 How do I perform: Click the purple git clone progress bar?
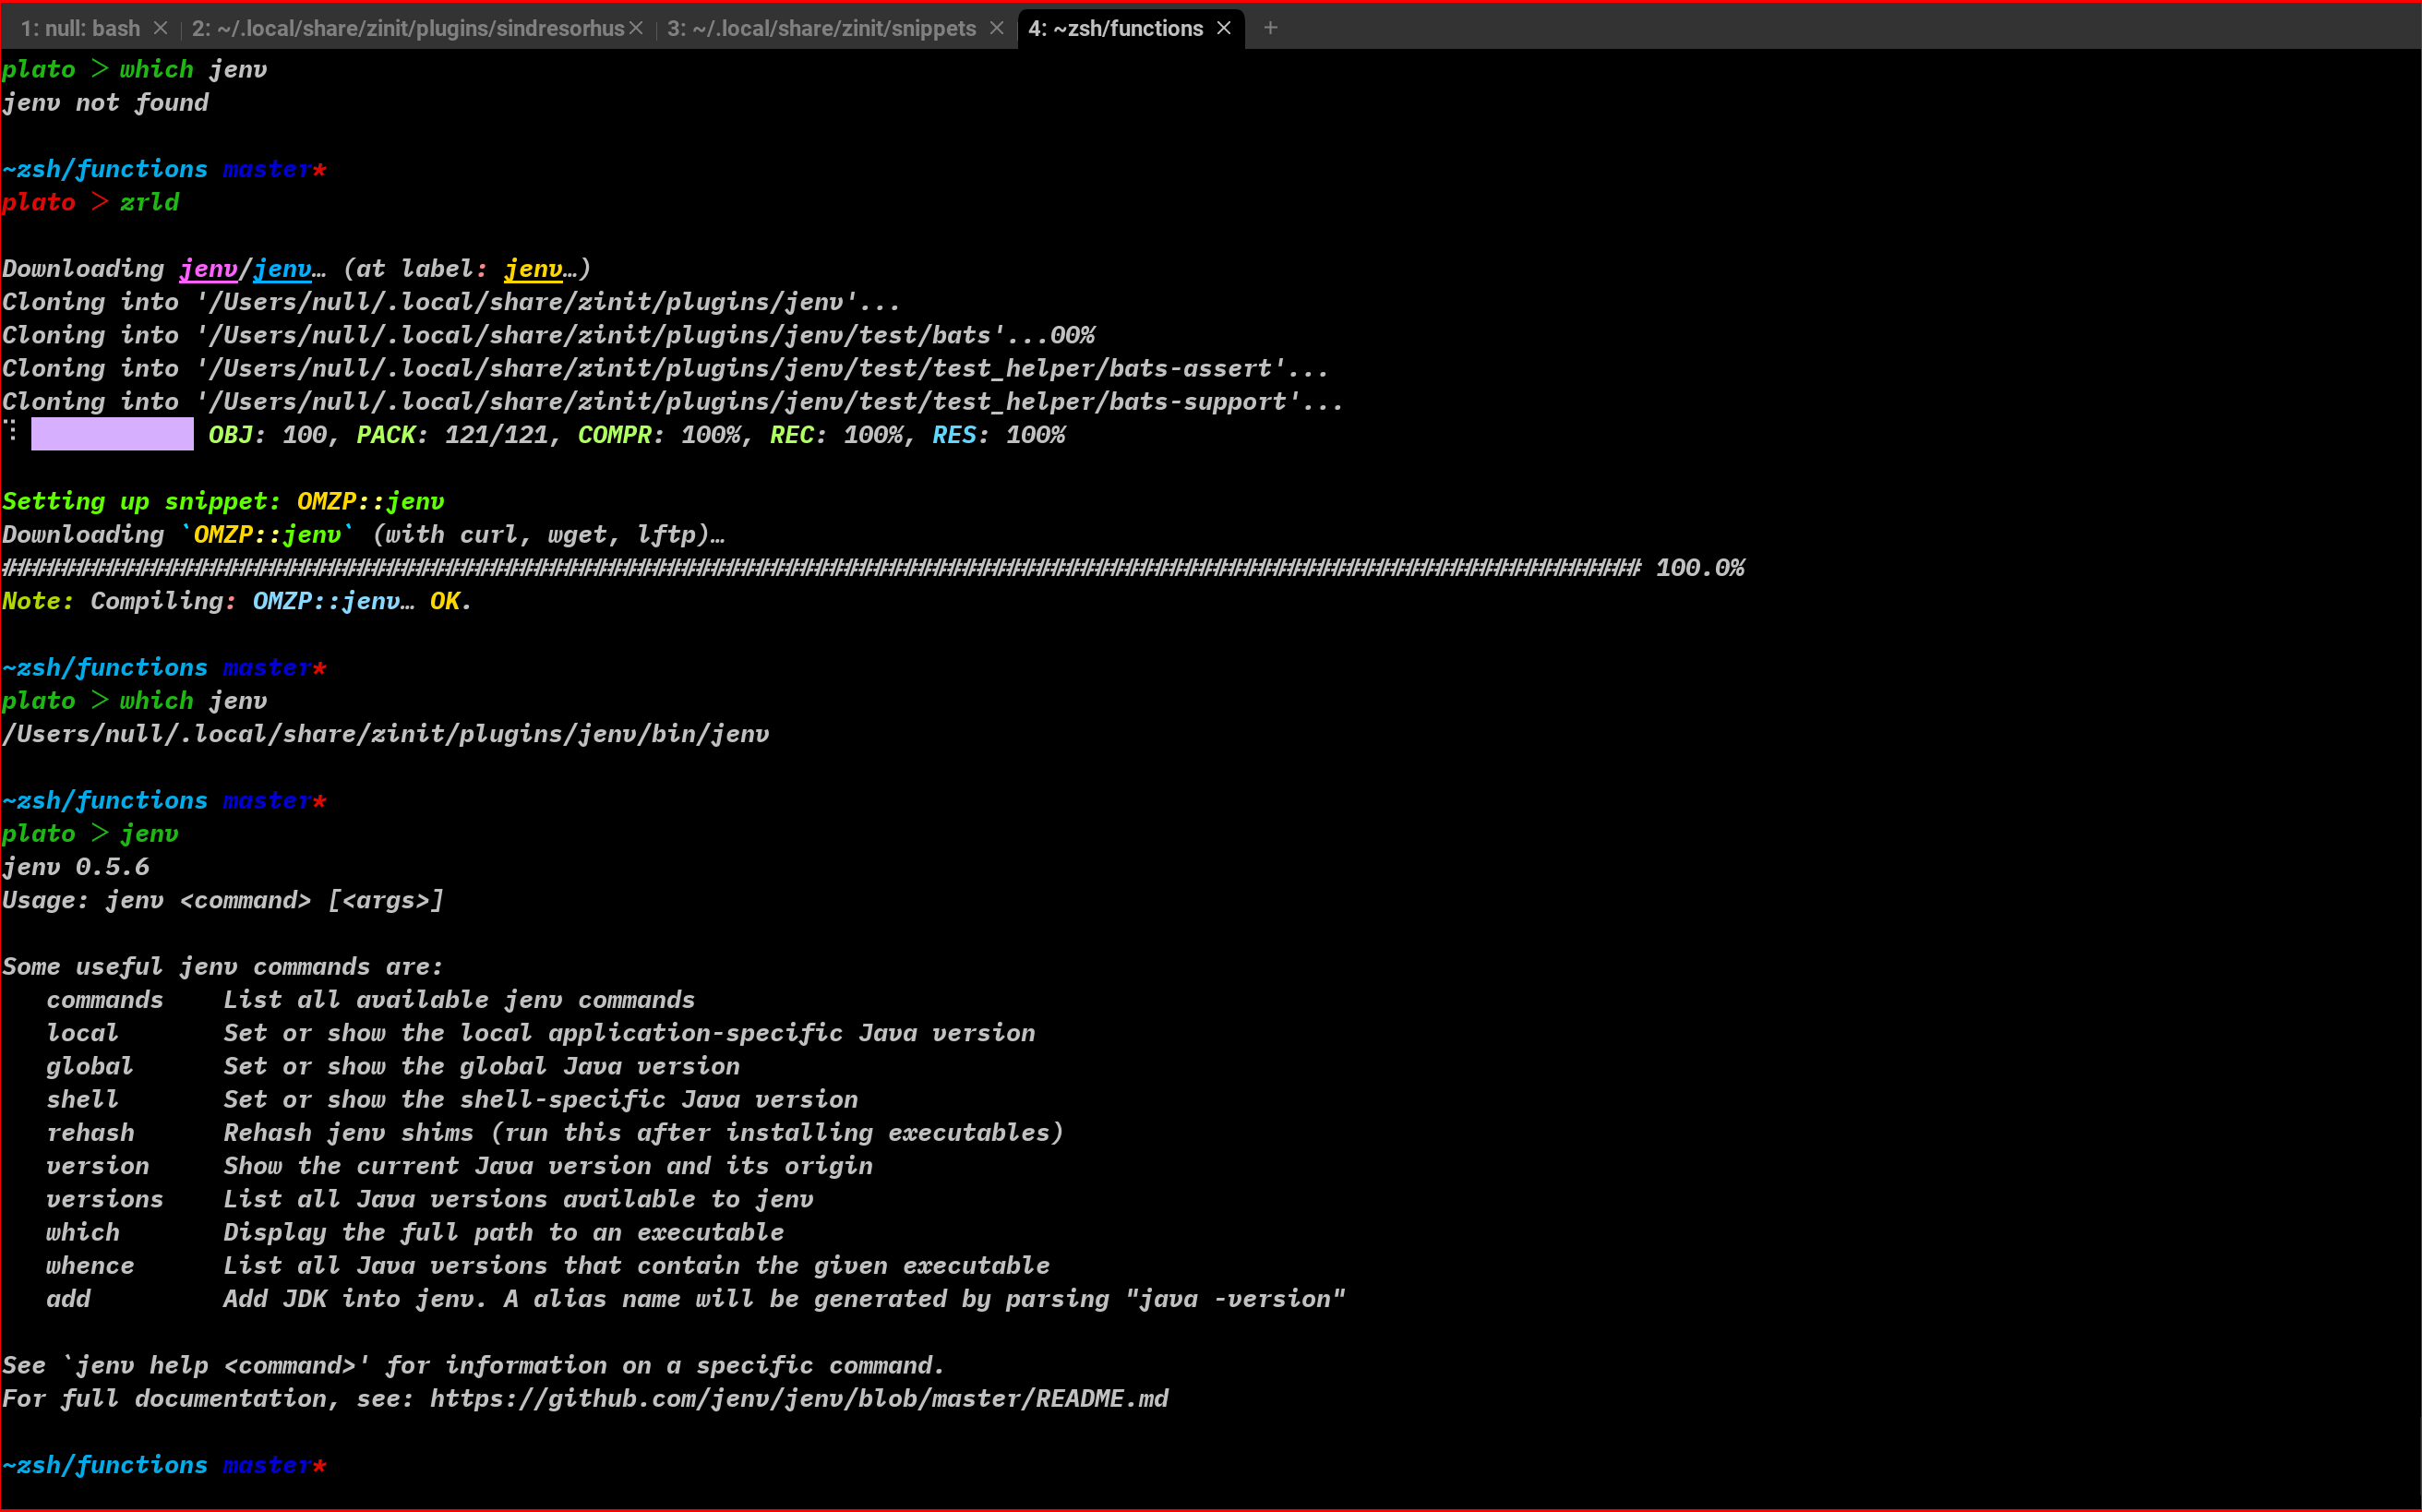[112, 435]
